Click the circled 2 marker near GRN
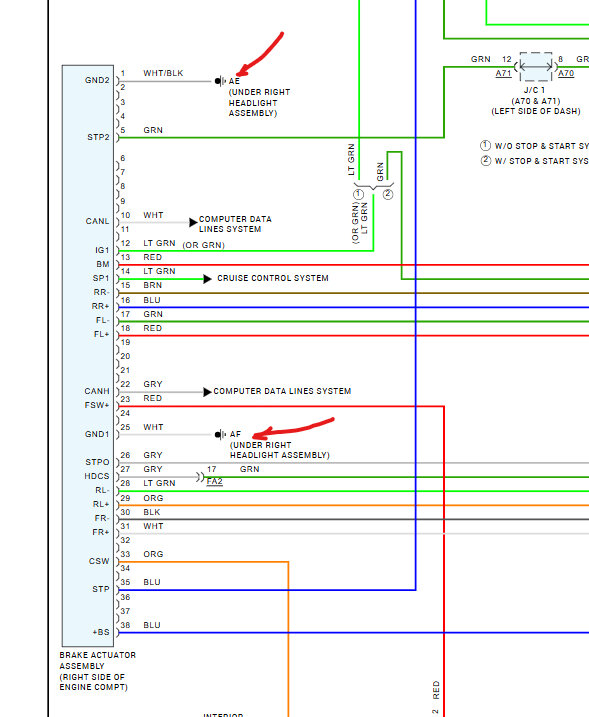Viewport: 589px width, 717px height. click(388, 194)
